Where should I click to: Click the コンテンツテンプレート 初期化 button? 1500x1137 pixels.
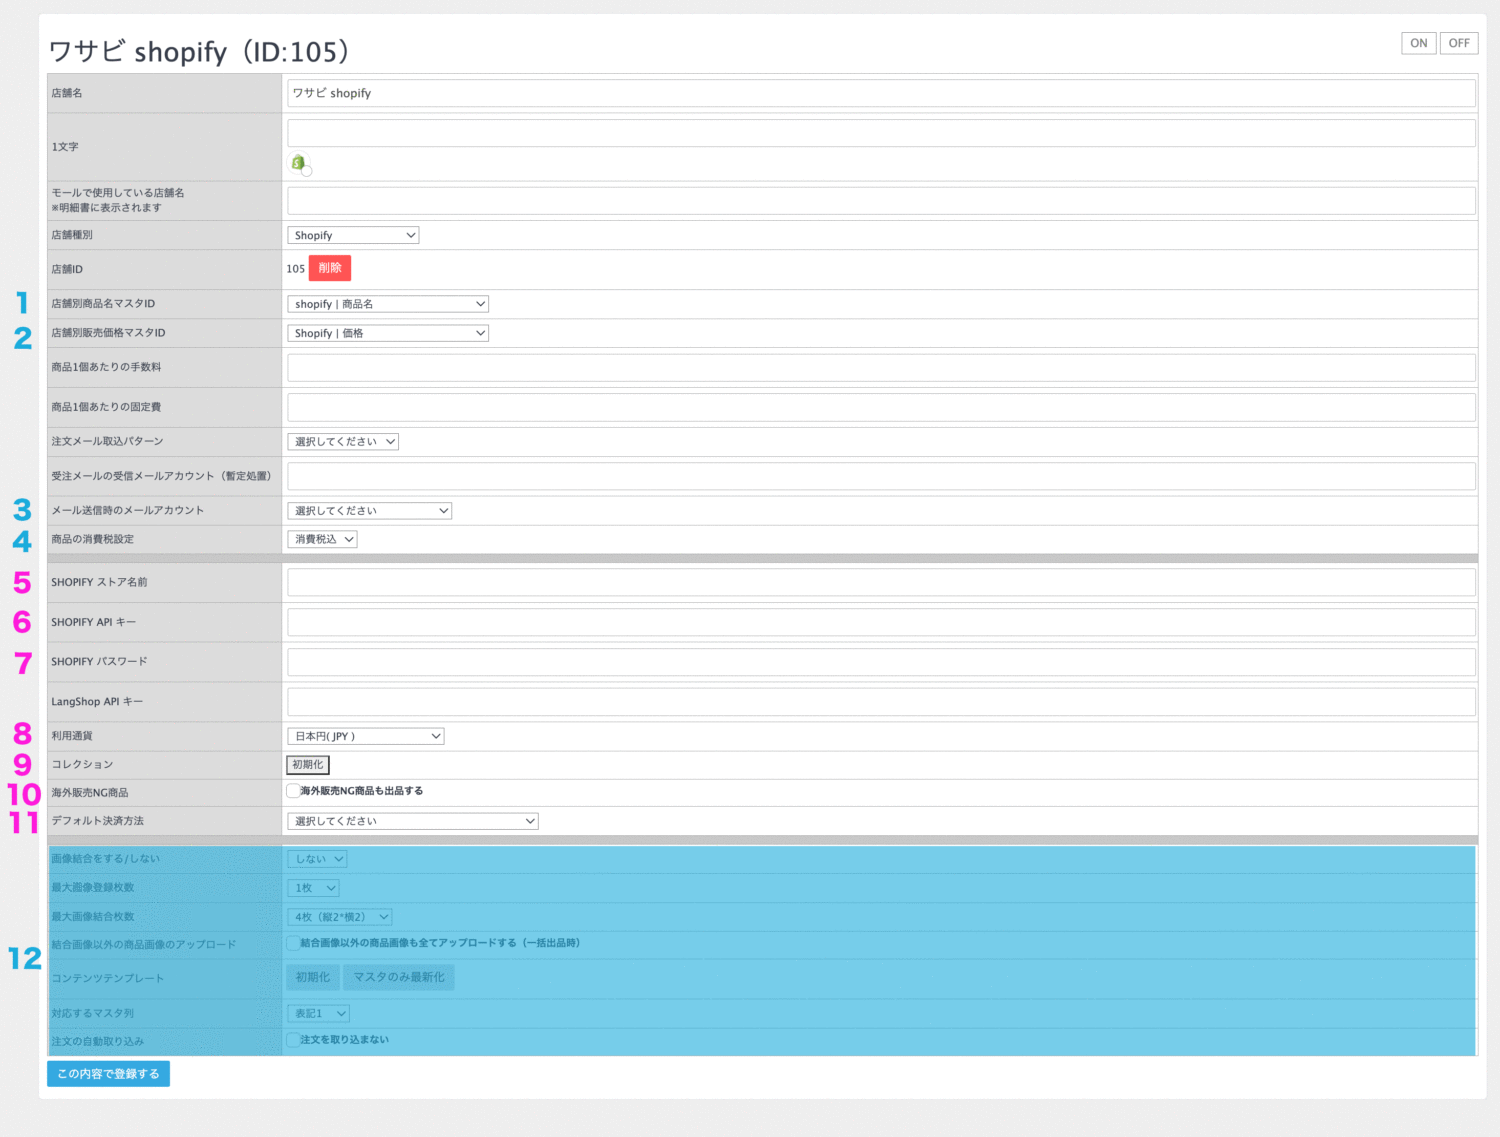312,977
